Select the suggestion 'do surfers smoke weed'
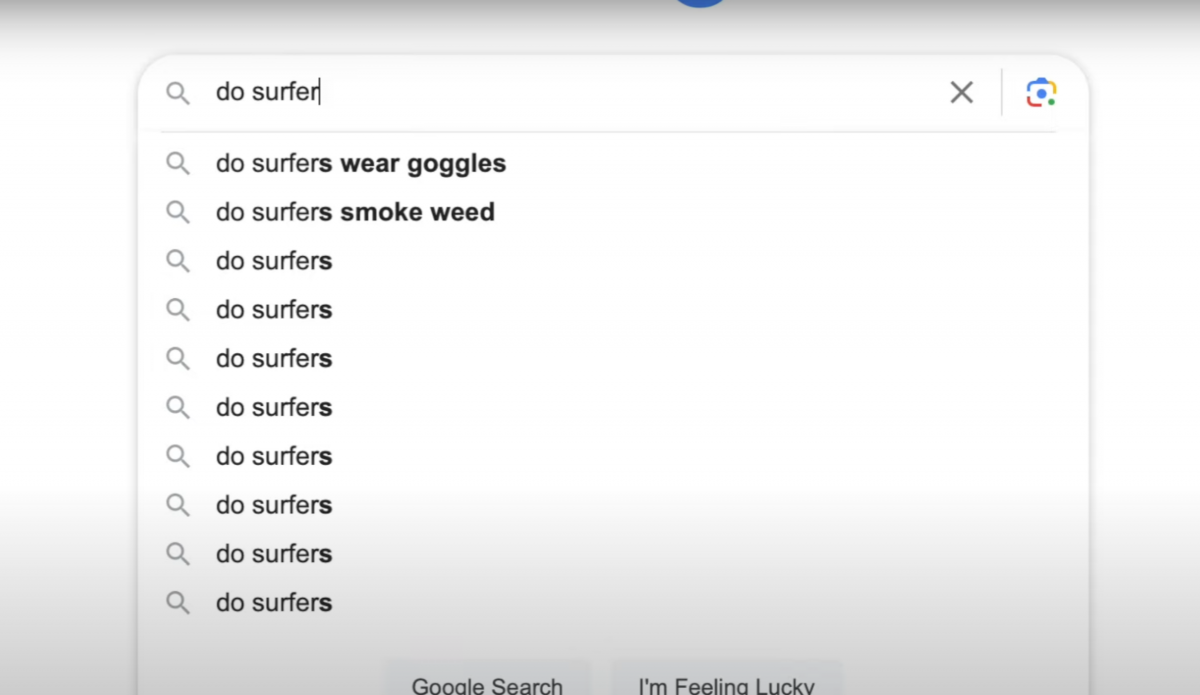1200x695 pixels. pyautogui.click(x=355, y=212)
